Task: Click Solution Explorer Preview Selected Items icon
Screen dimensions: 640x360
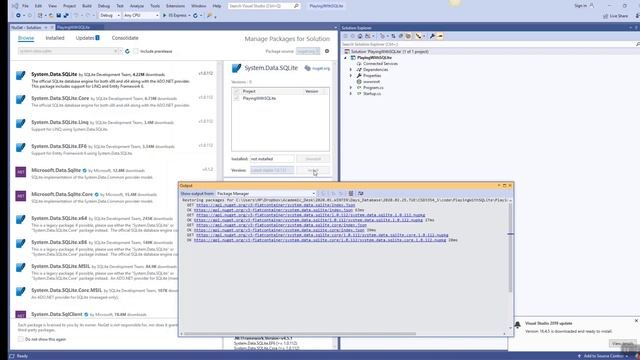Action: [x=440, y=36]
